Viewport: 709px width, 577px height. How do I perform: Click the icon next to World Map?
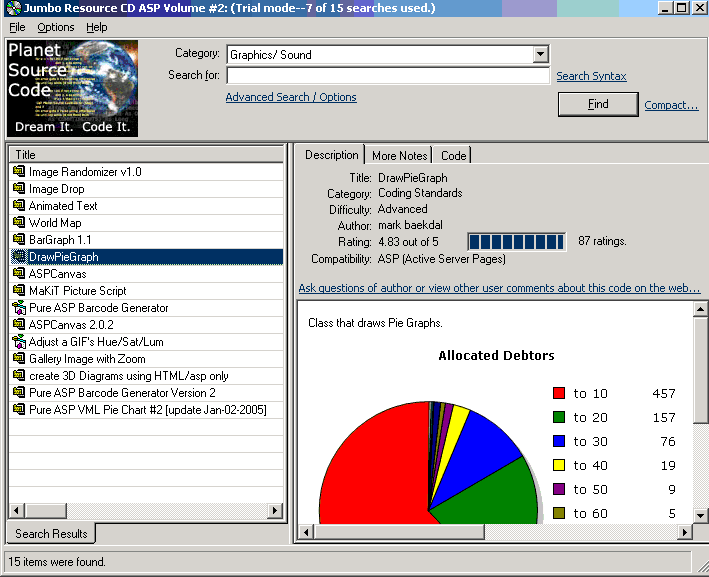pos(19,222)
